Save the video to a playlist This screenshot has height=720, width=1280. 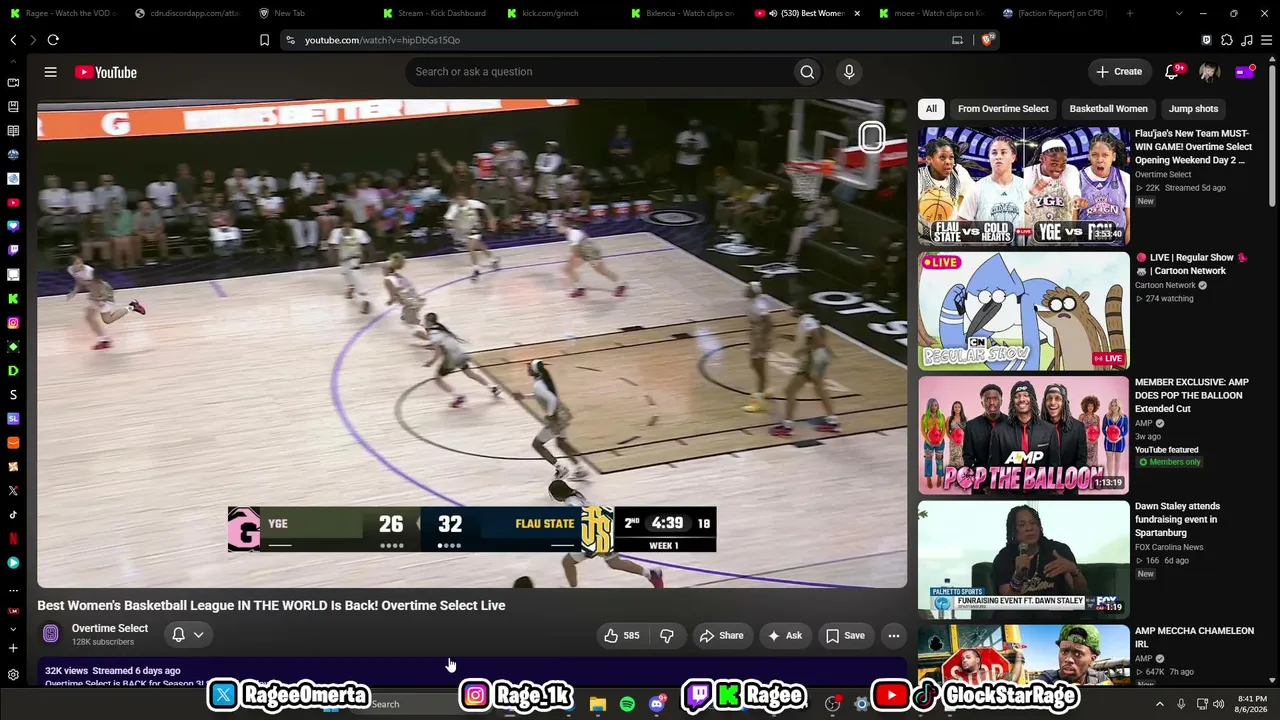tap(846, 635)
